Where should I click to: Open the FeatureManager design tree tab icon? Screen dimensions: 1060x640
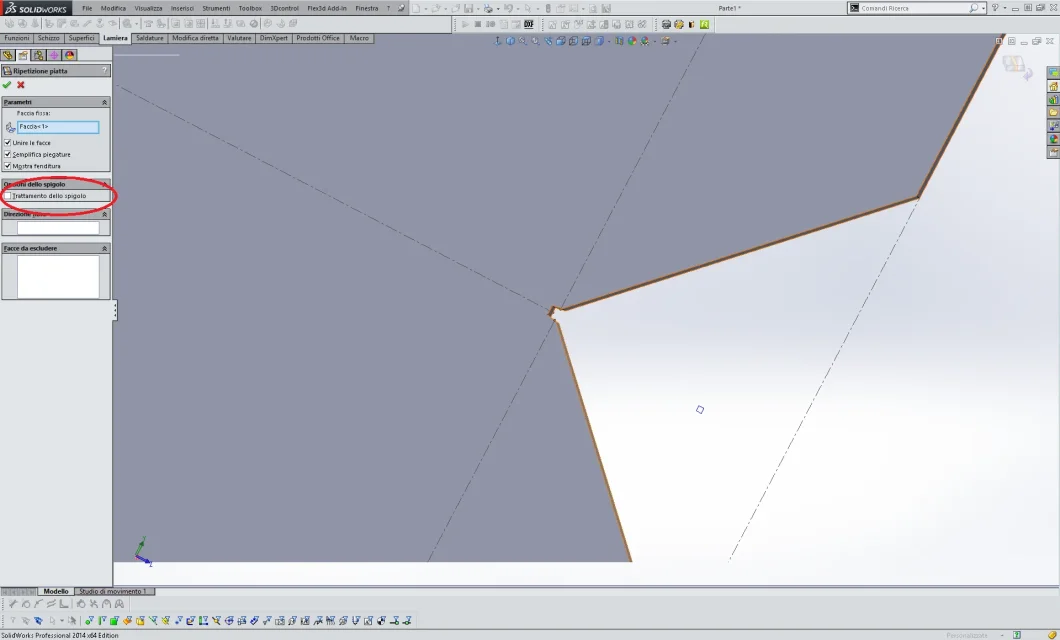8,55
